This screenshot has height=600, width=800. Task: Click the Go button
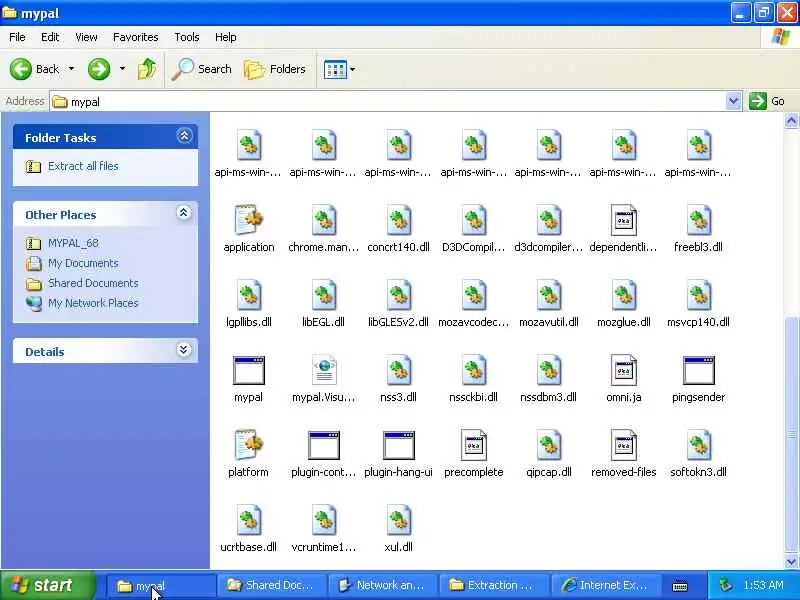point(767,101)
